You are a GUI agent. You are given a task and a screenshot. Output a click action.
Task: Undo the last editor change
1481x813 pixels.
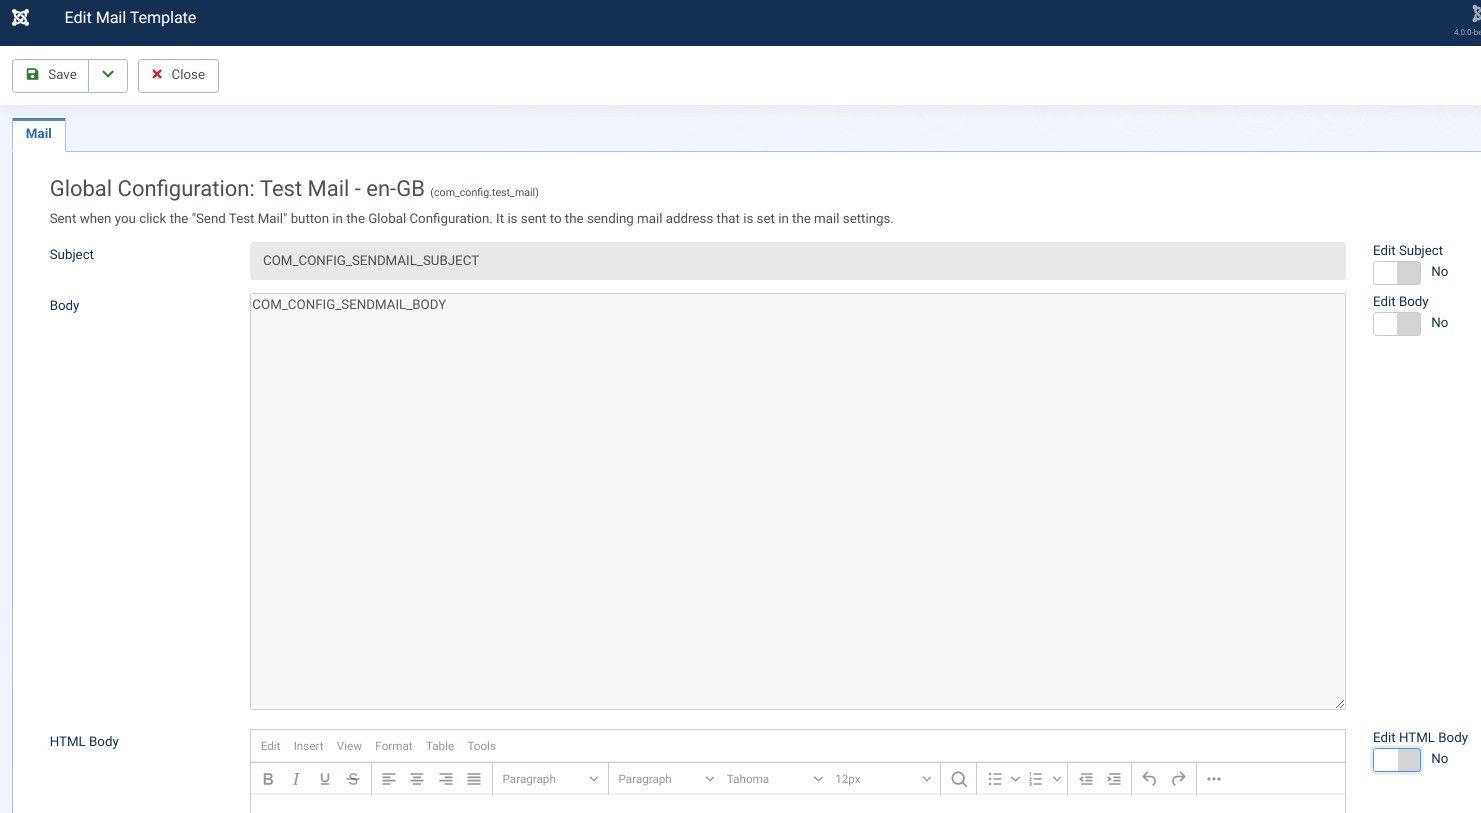(1148, 778)
